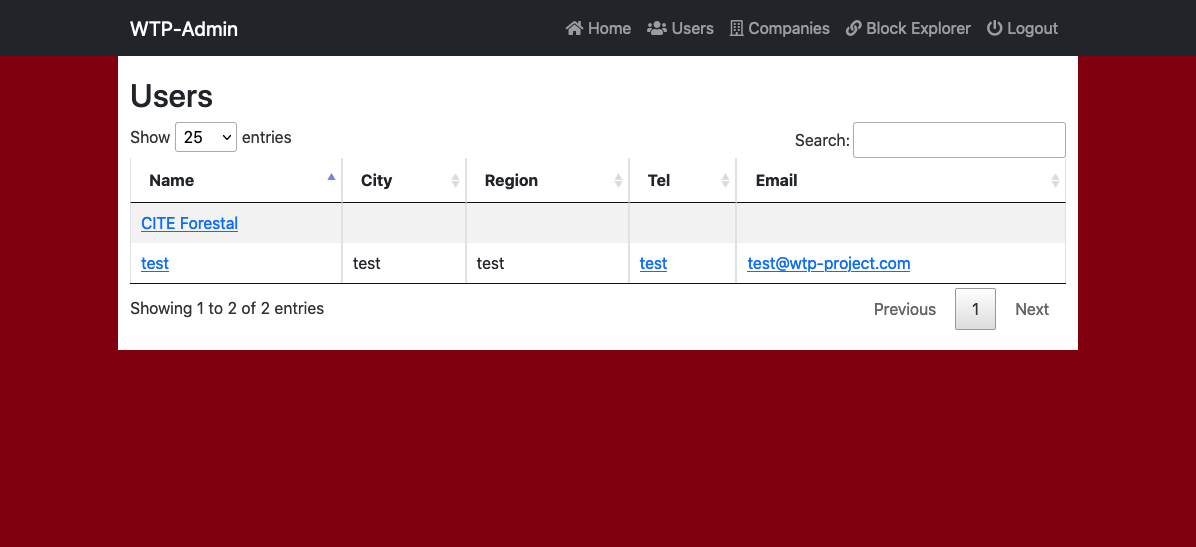Viewport: 1196px width, 547px height.
Task: Select the Logout navbar label
Action: click(1032, 28)
